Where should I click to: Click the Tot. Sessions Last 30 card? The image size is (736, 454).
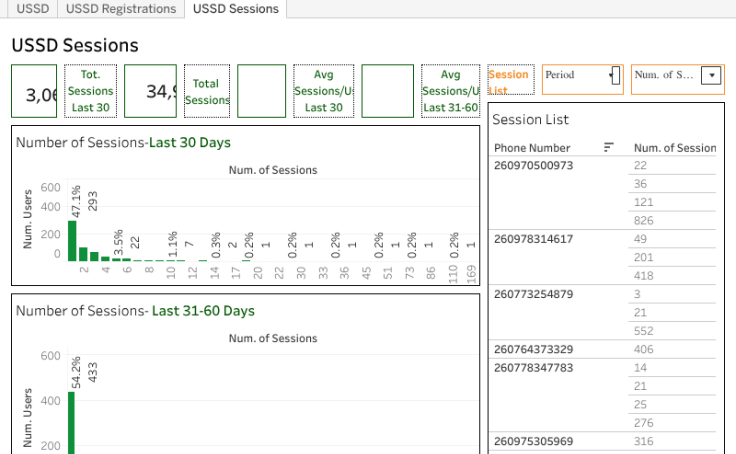point(91,91)
